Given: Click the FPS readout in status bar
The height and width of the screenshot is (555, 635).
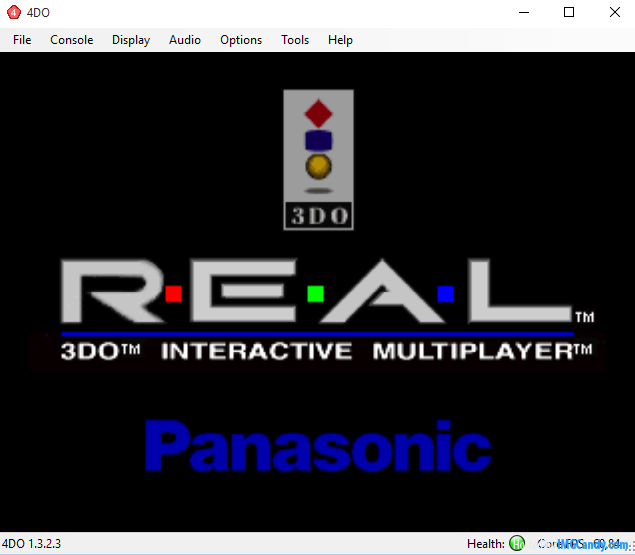Looking at the screenshot, I should pos(585,544).
